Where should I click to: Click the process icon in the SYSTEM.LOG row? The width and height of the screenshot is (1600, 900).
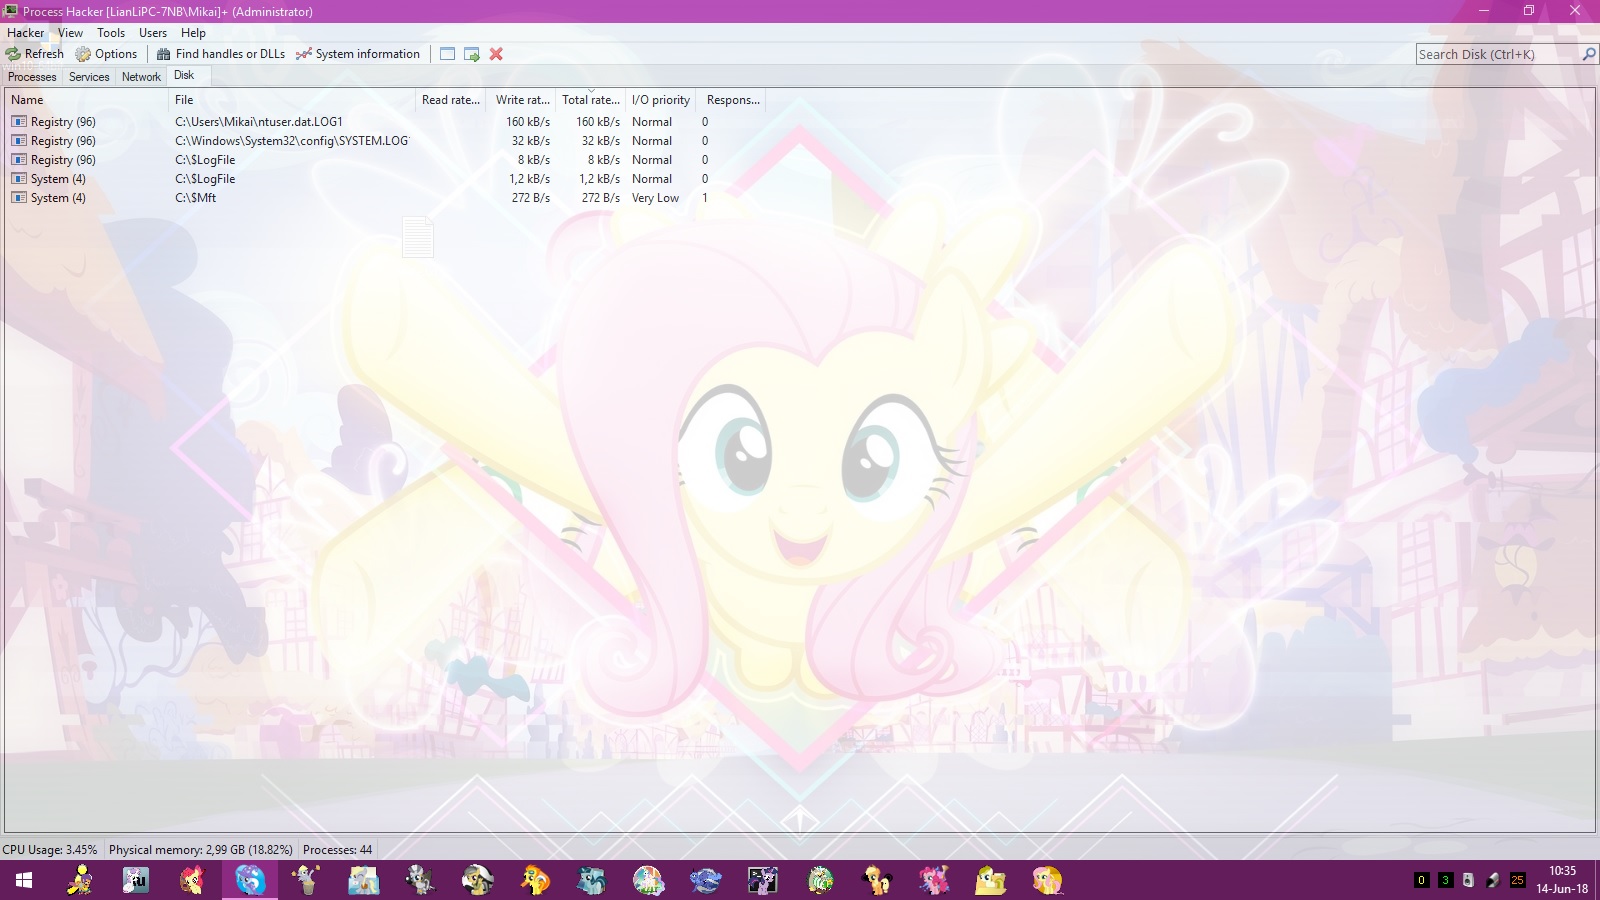(x=19, y=141)
